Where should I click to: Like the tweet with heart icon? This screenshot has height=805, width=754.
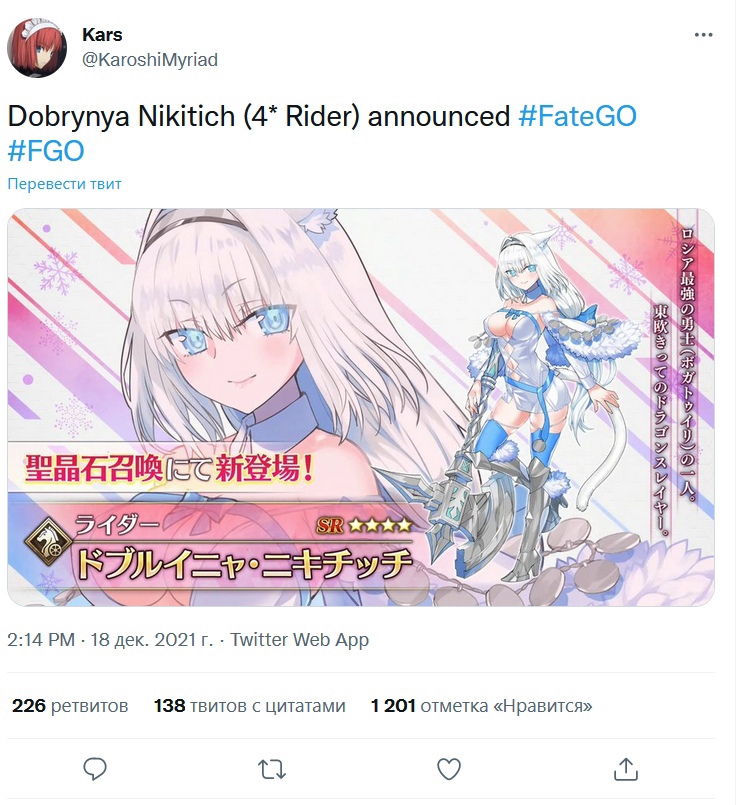[449, 769]
